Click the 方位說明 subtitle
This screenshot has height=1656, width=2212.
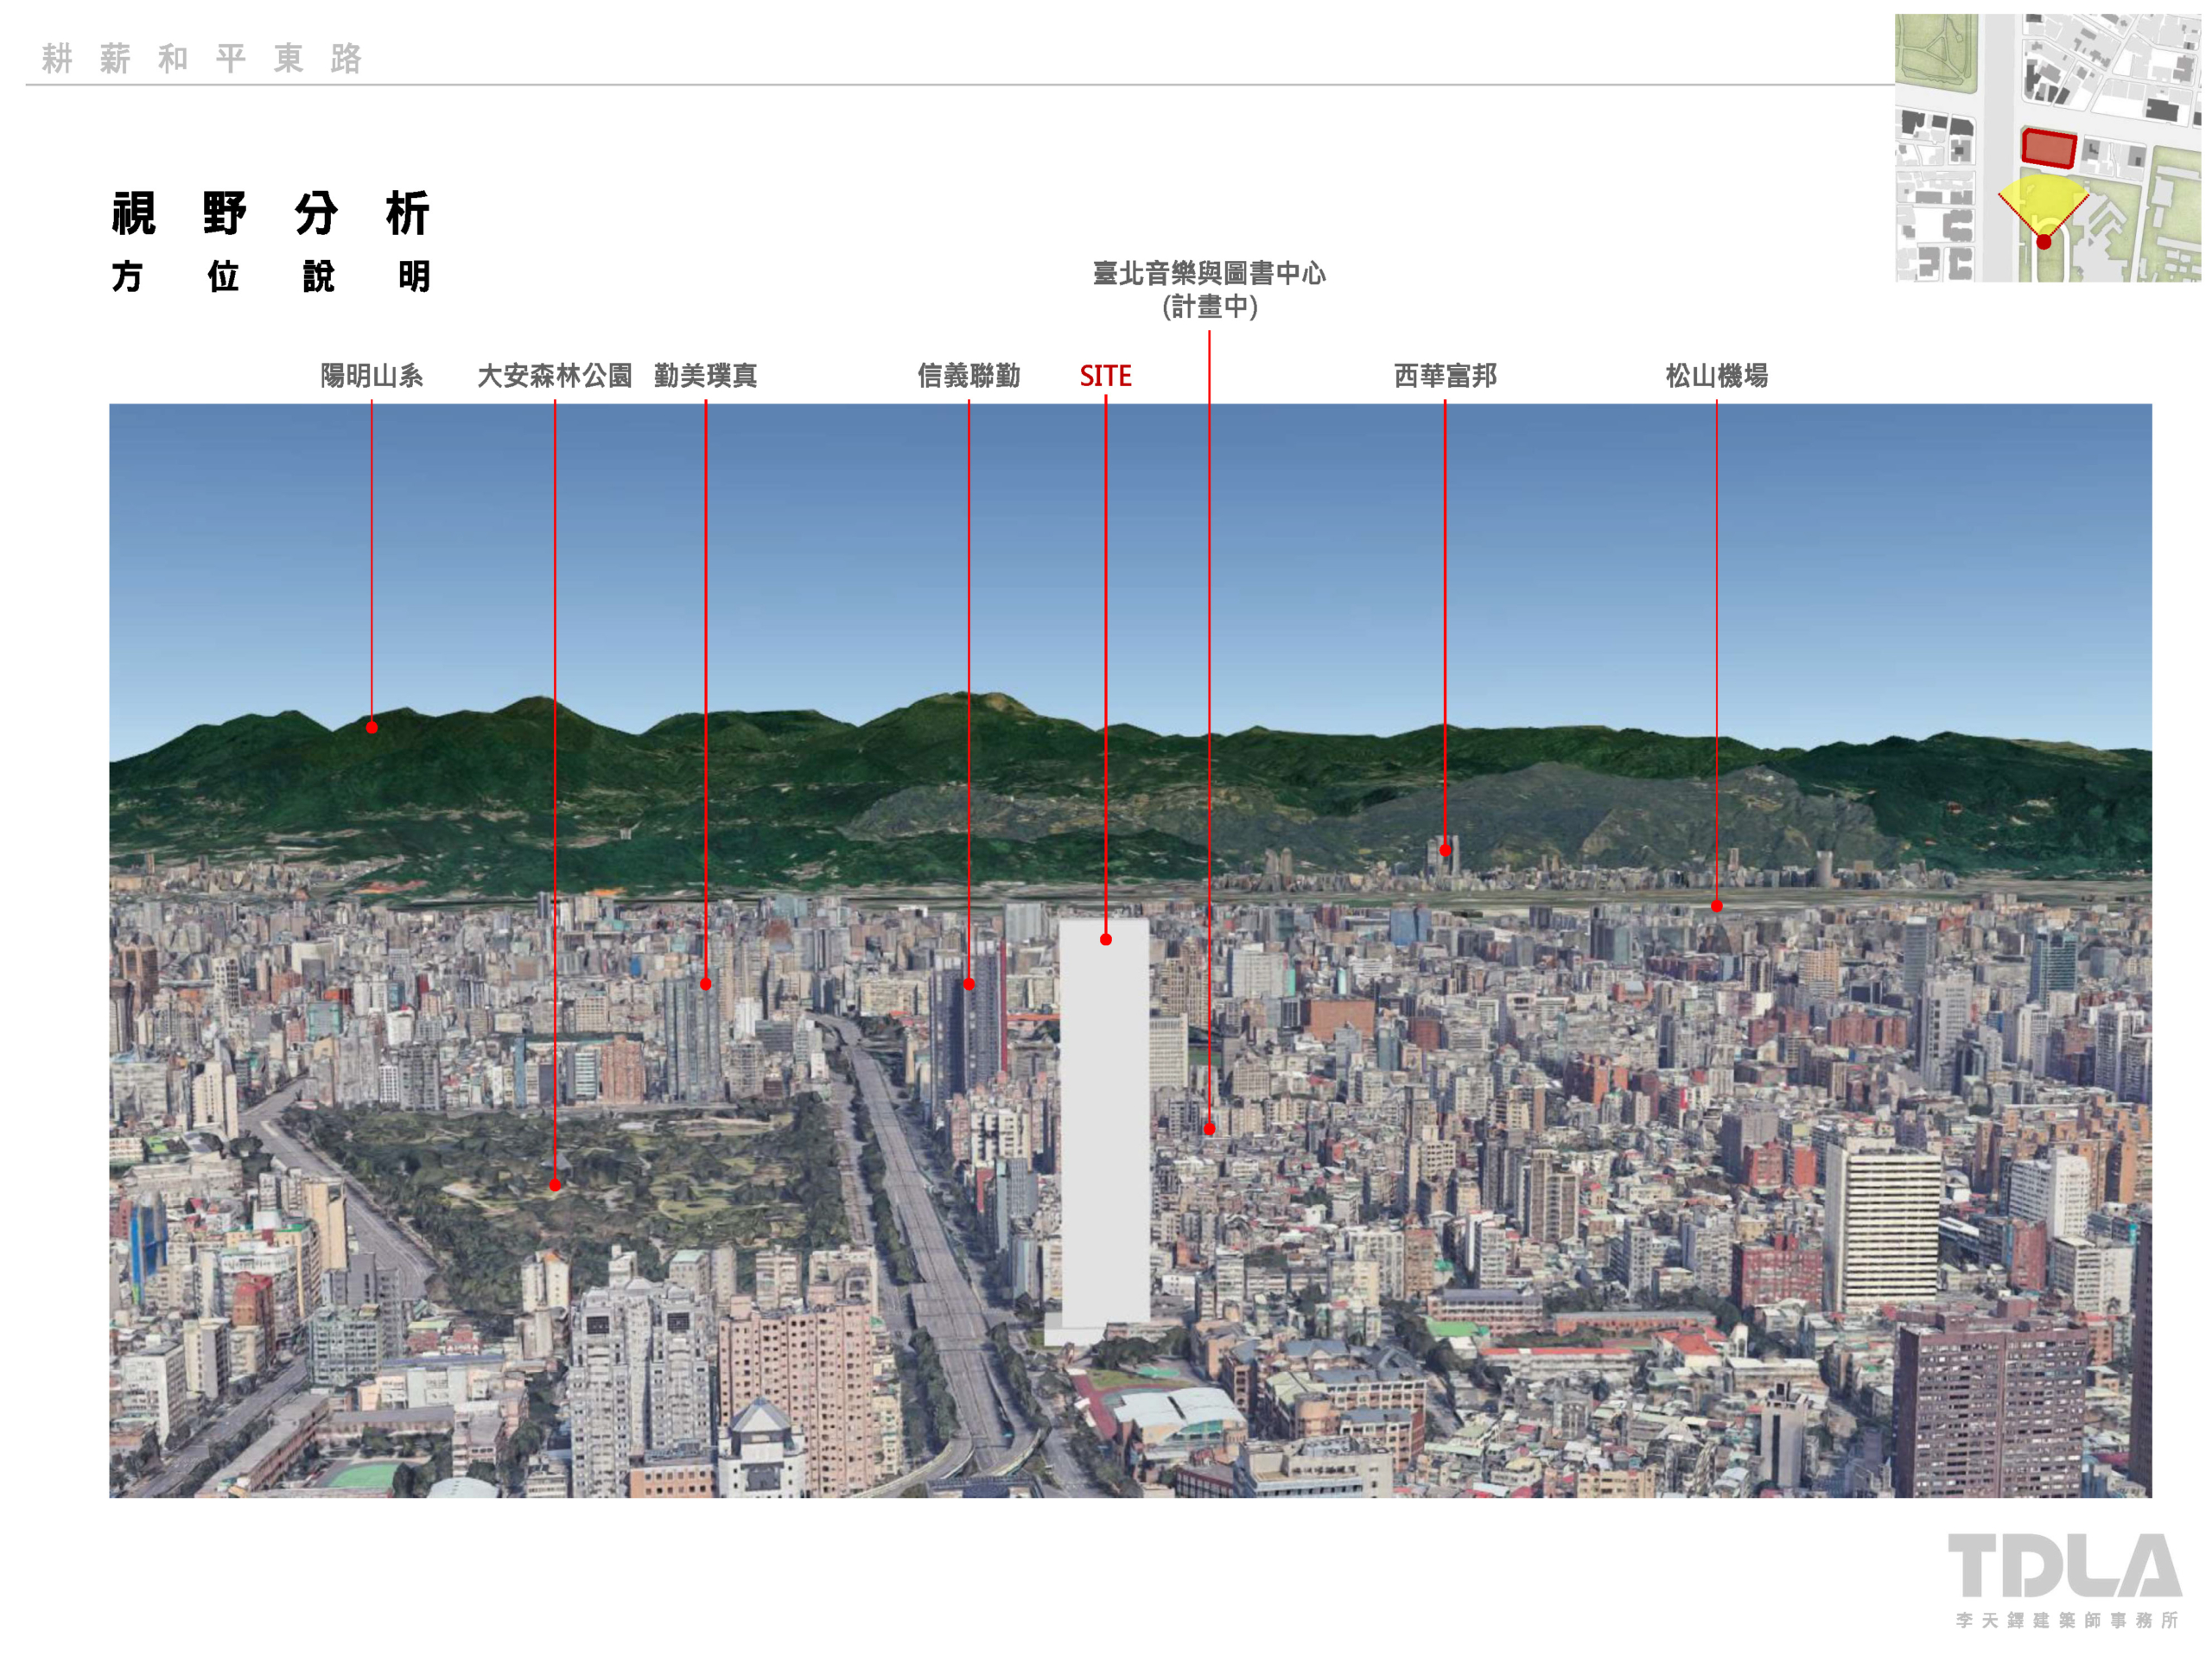click(x=270, y=276)
